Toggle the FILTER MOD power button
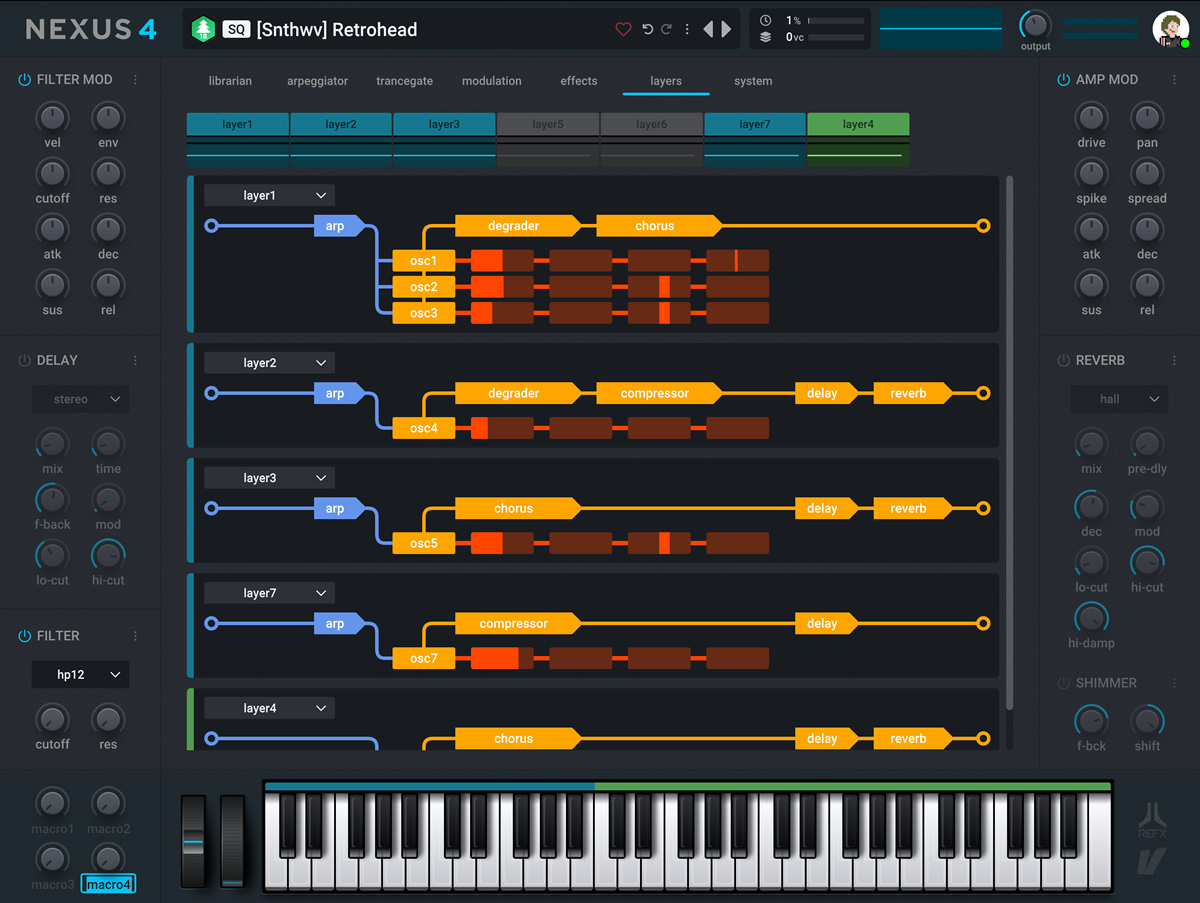 22,79
